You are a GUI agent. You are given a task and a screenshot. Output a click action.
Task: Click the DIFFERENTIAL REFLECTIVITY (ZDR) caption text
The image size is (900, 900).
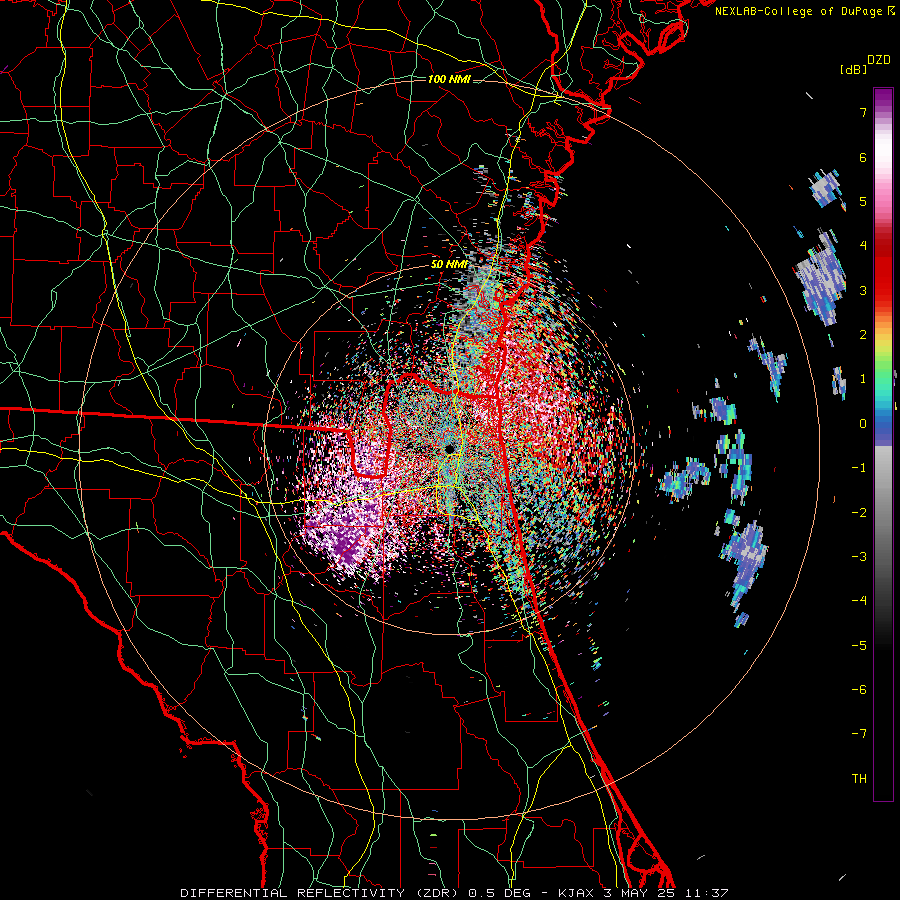point(321,893)
